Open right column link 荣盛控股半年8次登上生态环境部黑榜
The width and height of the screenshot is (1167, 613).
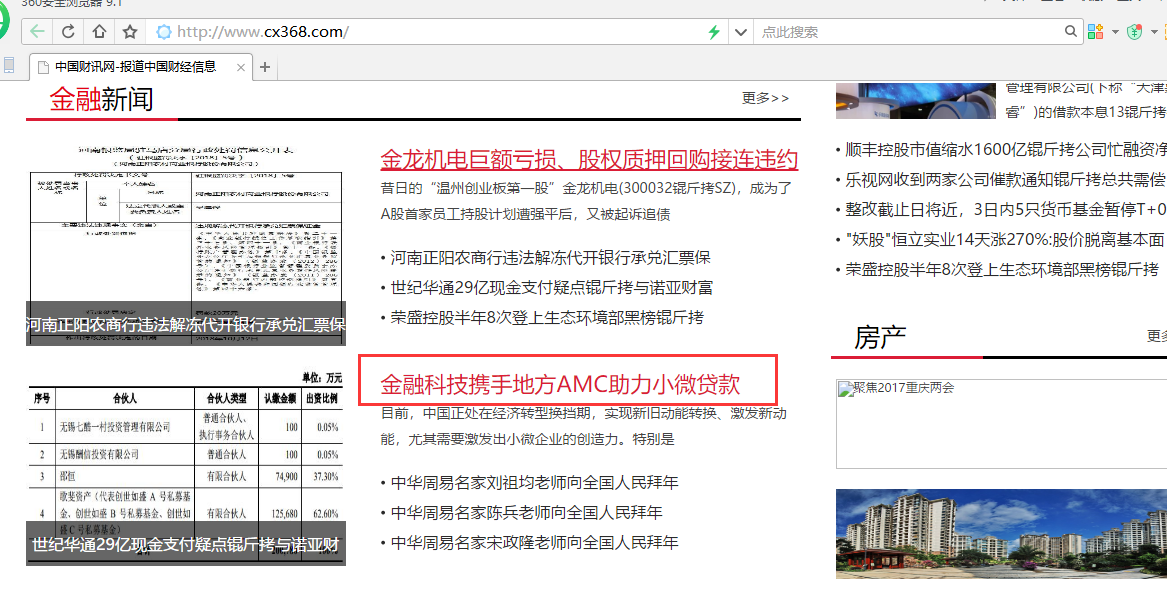point(1002,269)
